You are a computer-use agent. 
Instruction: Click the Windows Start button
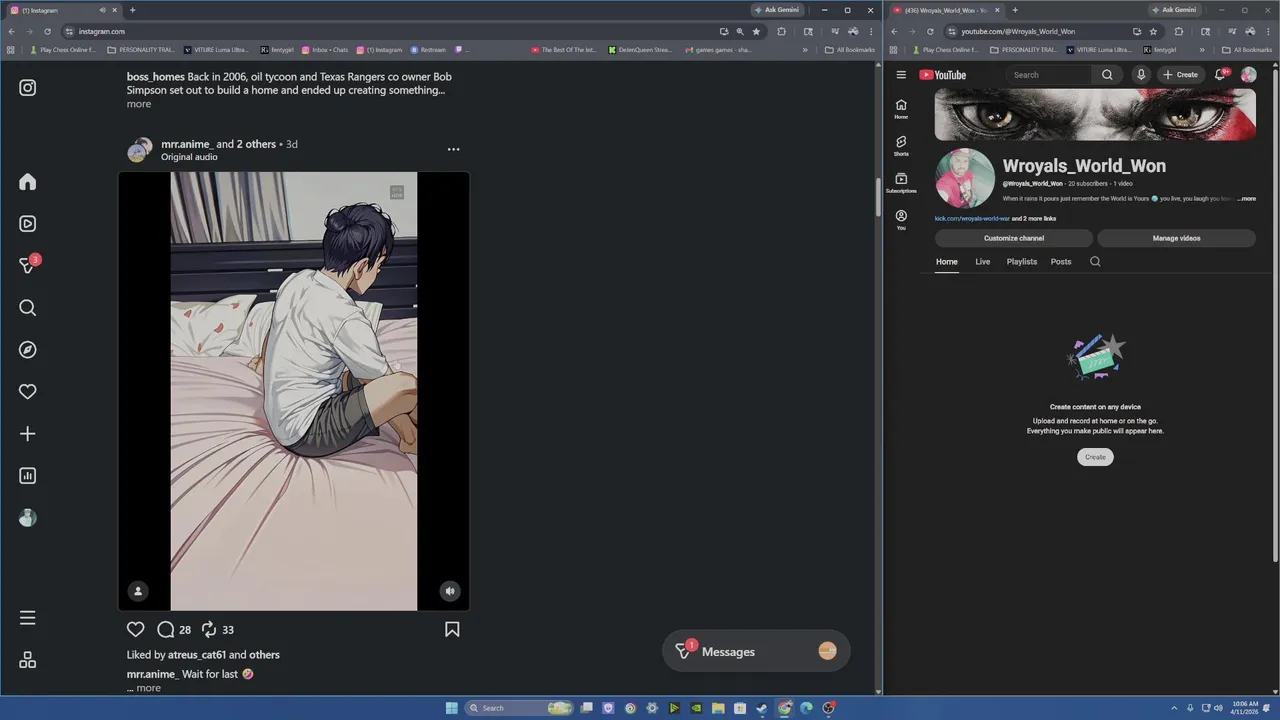click(451, 708)
